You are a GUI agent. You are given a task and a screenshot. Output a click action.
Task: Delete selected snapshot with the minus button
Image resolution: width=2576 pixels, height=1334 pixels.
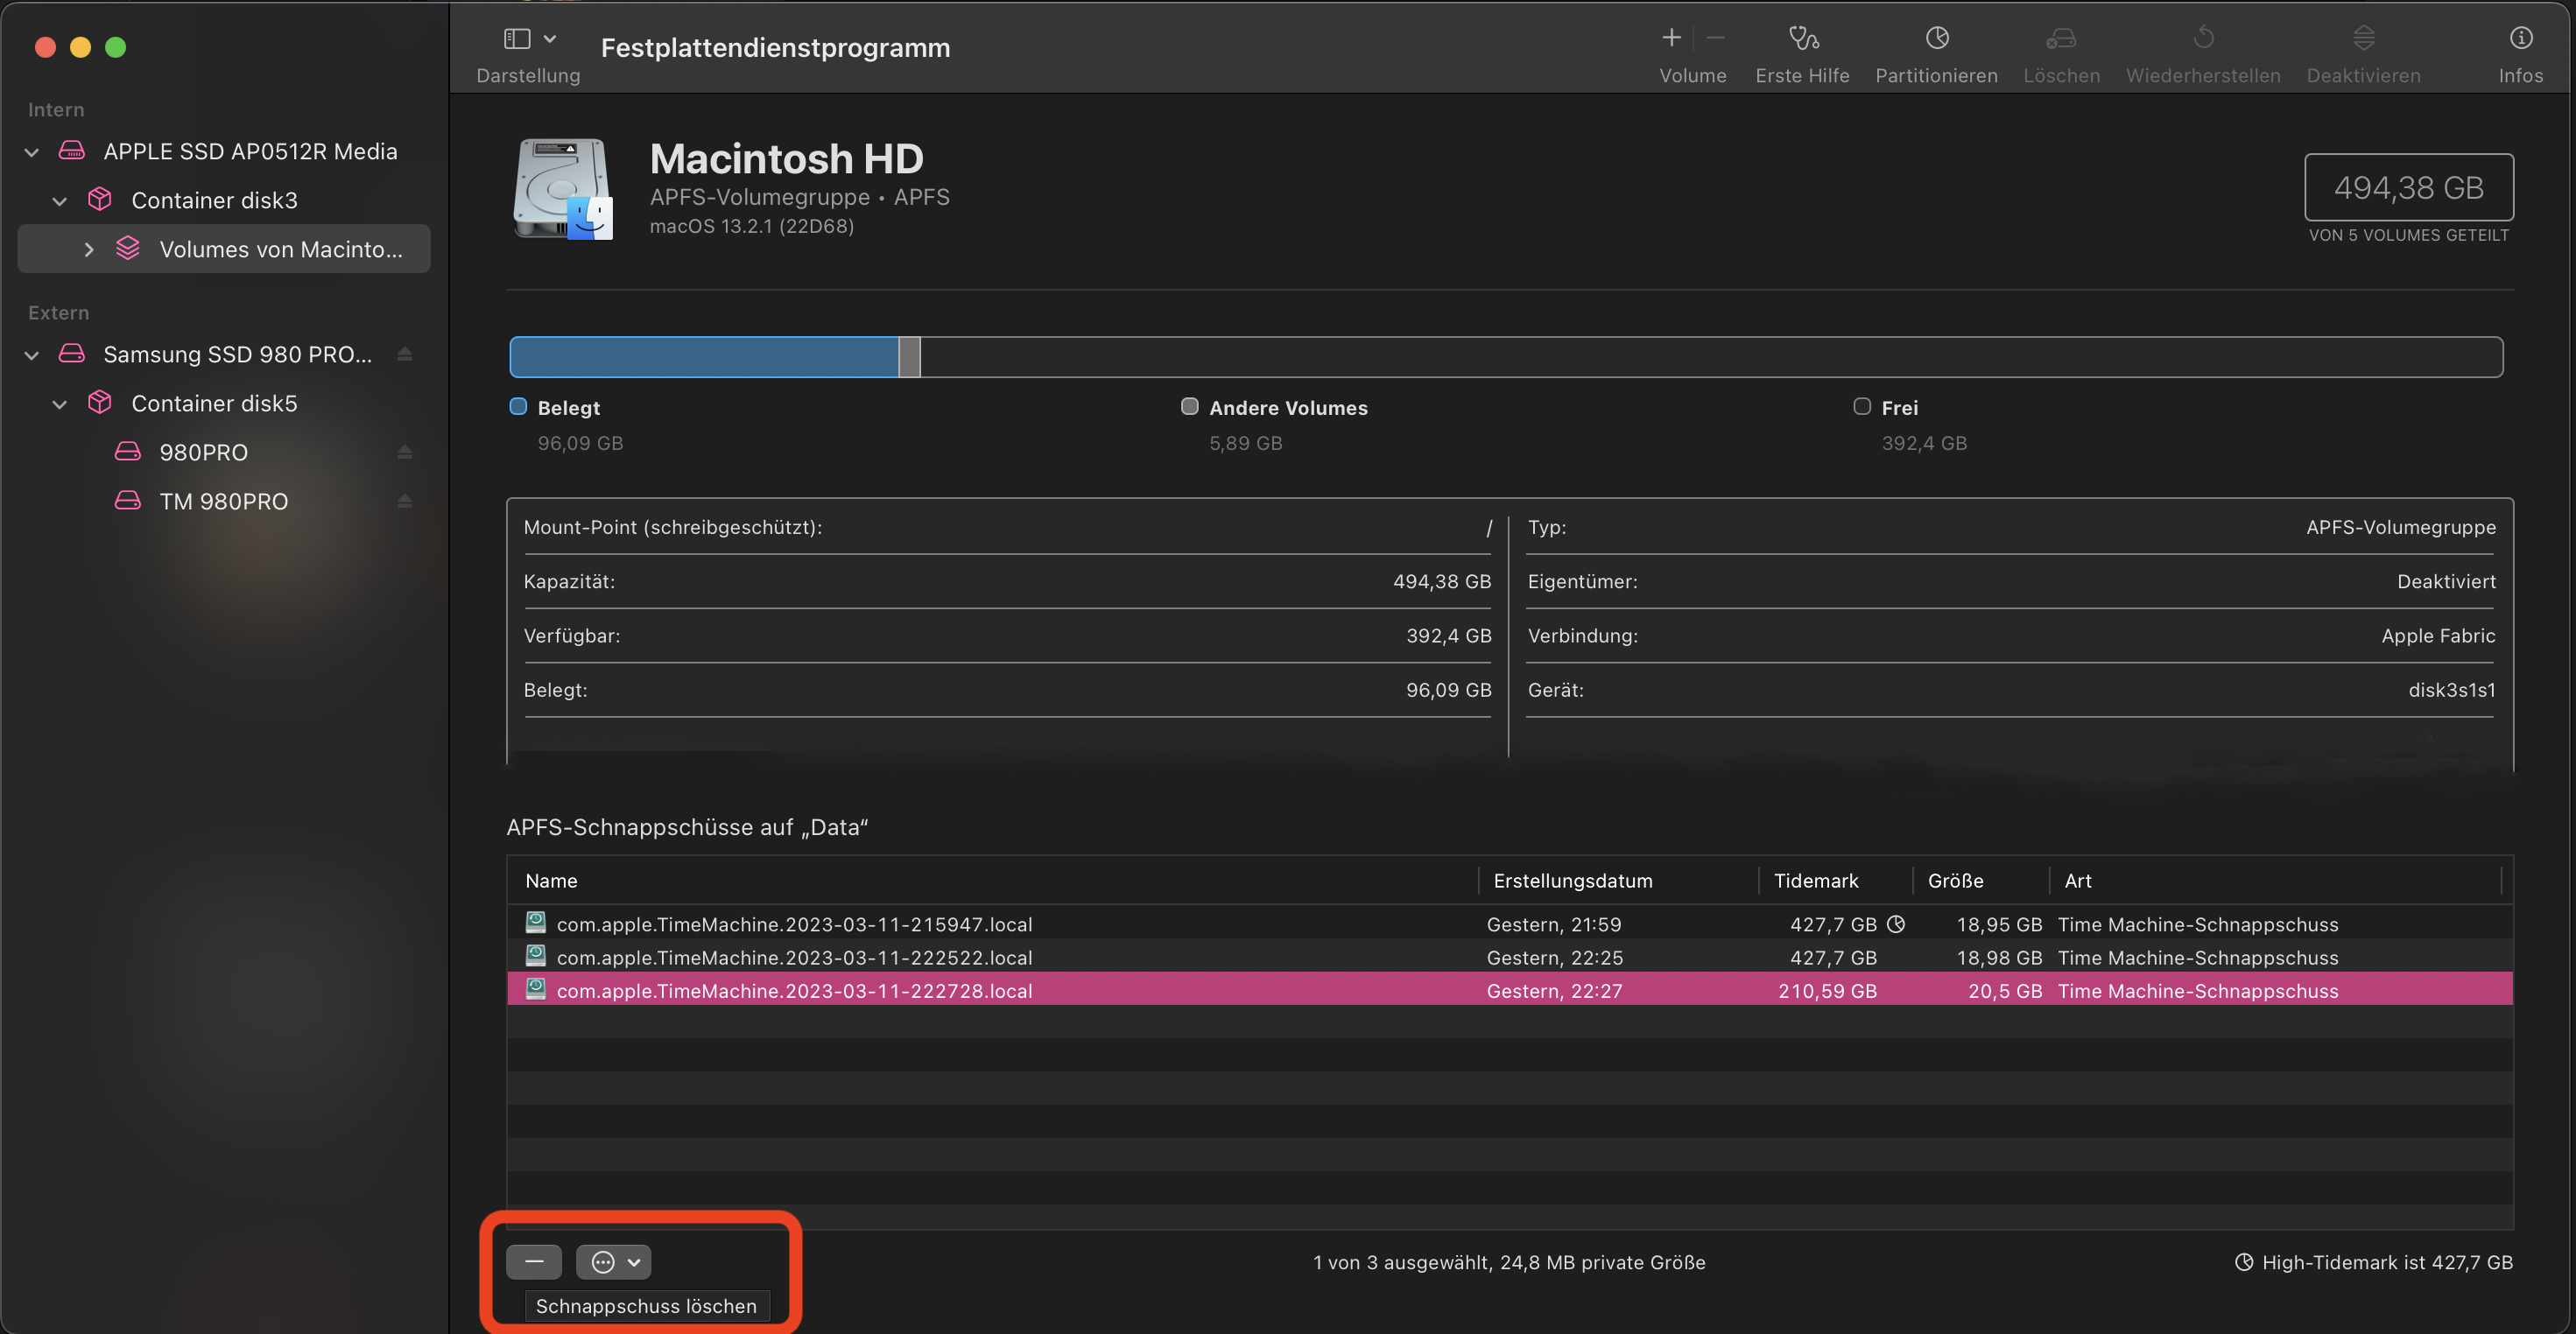[534, 1261]
